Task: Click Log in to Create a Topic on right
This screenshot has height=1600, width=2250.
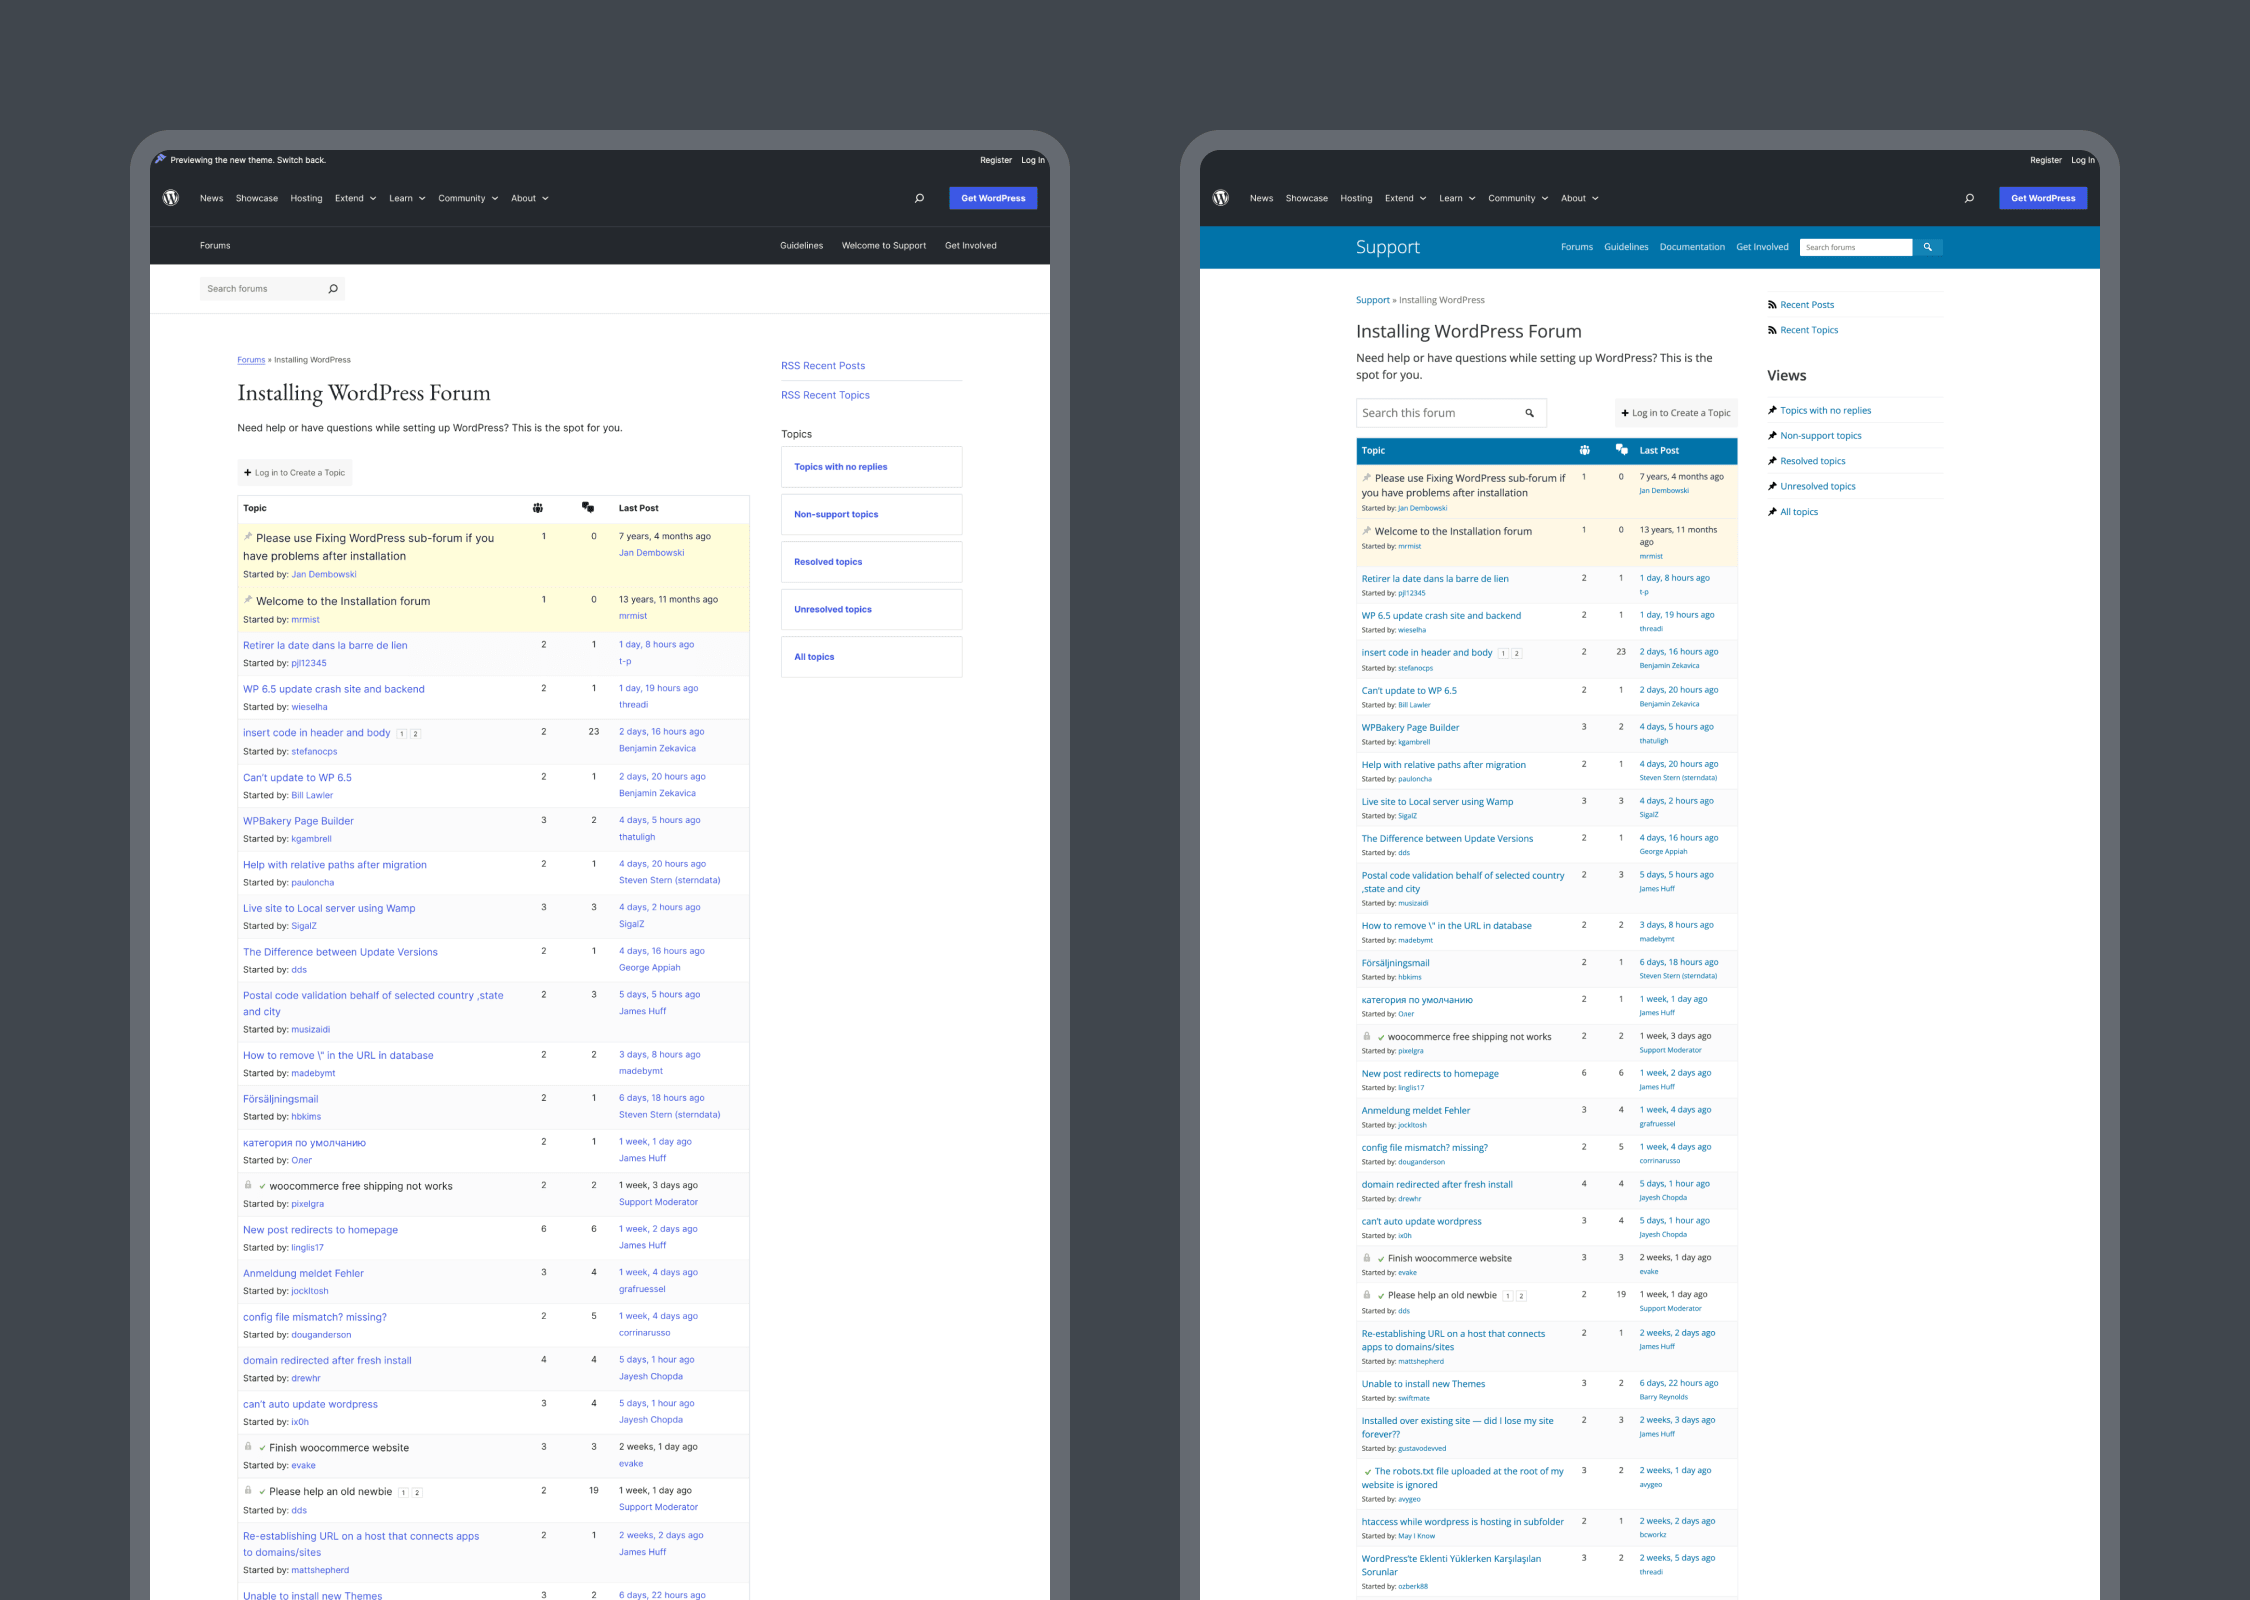Action: coord(1675,413)
